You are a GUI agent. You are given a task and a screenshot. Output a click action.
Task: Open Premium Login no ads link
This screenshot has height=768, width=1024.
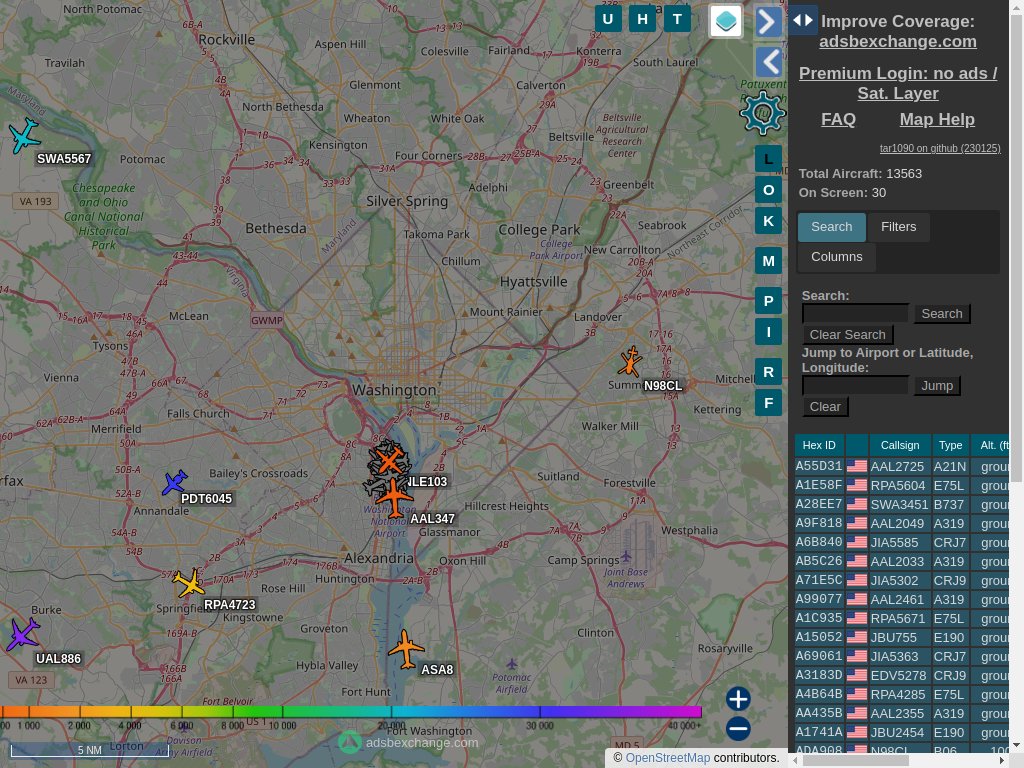[x=898, y=83]
